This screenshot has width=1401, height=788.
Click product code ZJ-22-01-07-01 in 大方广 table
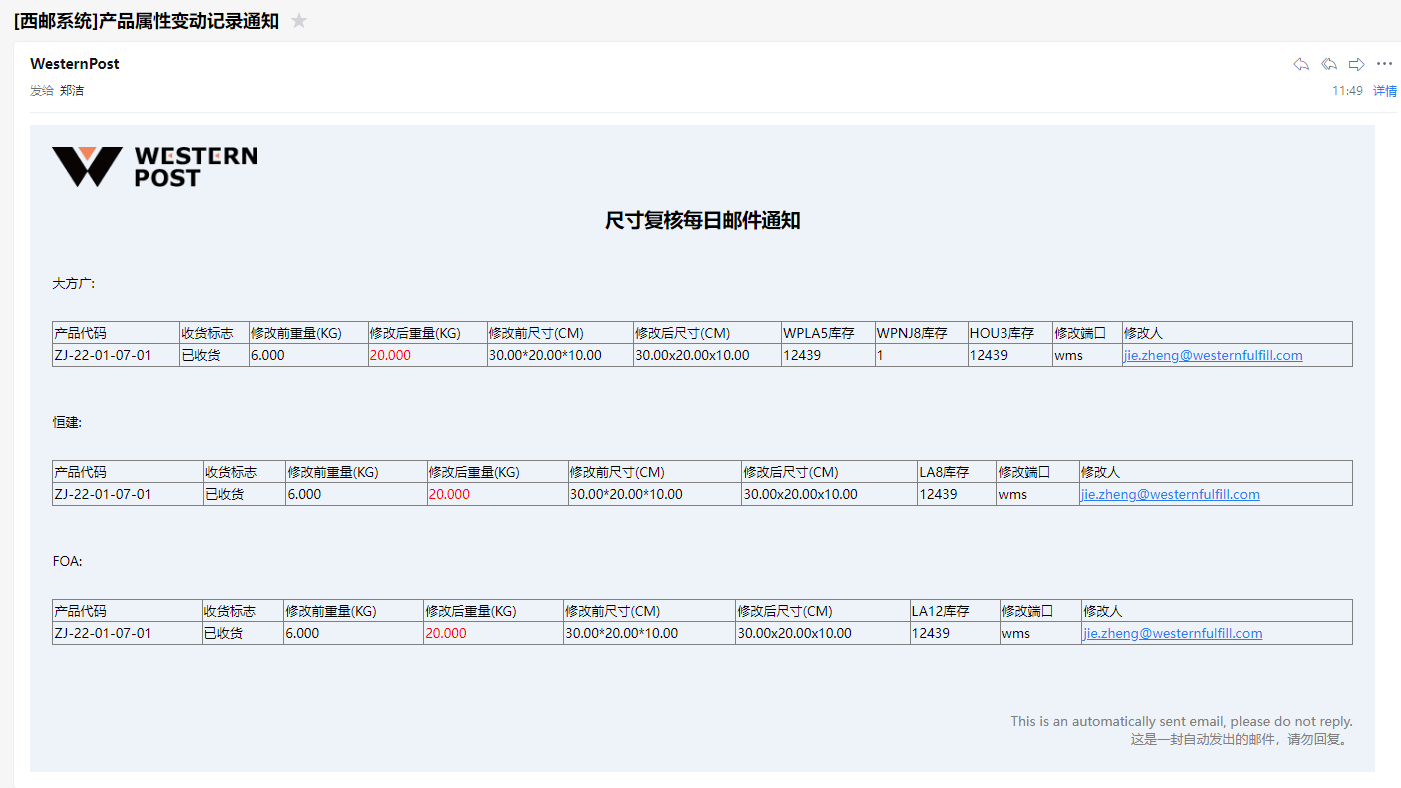coord(103,355)
